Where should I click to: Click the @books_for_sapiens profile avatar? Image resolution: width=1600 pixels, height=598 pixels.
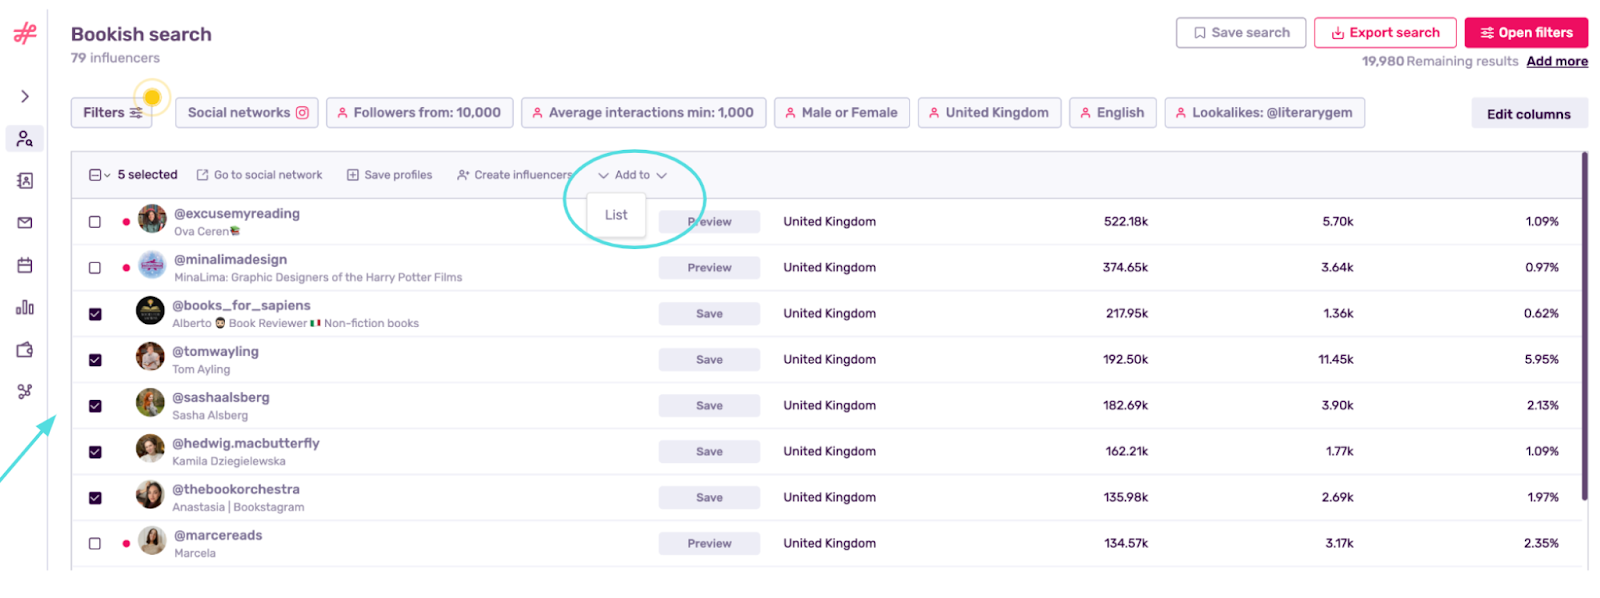150,310
